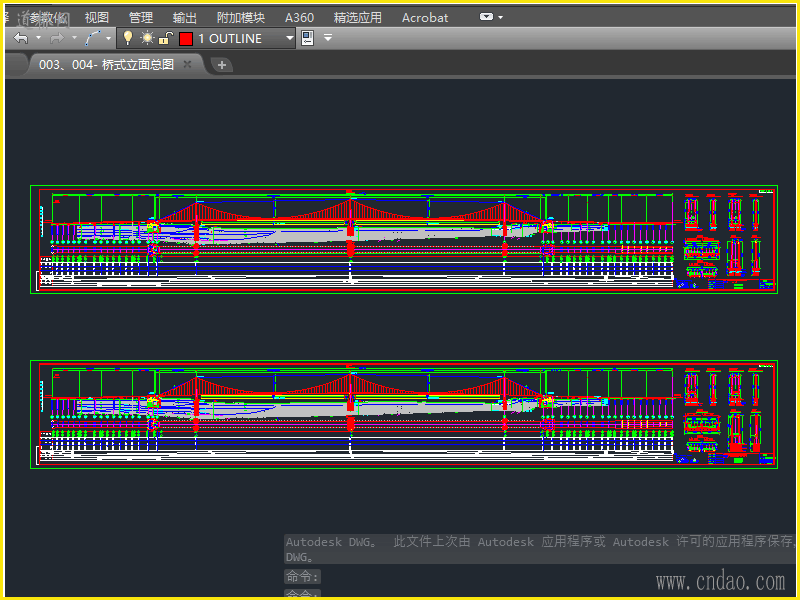
Task: Select the 附加模块 ribbon tab
Action: [x=241, y=17]
